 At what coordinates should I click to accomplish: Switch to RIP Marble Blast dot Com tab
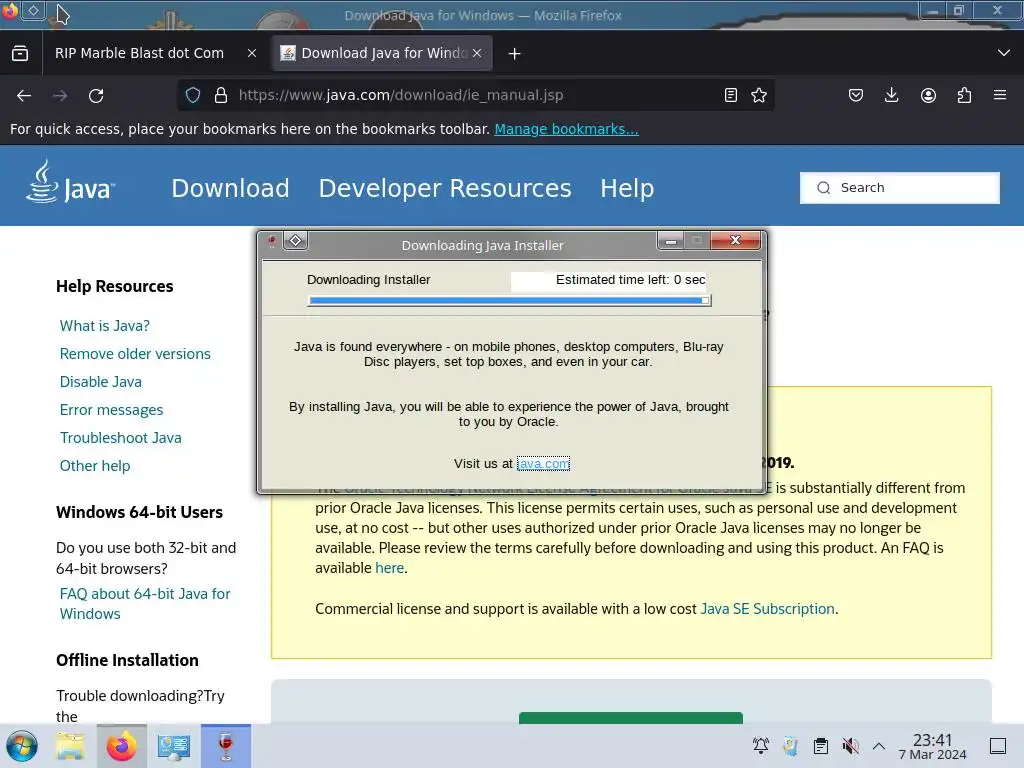pos(139,54)
